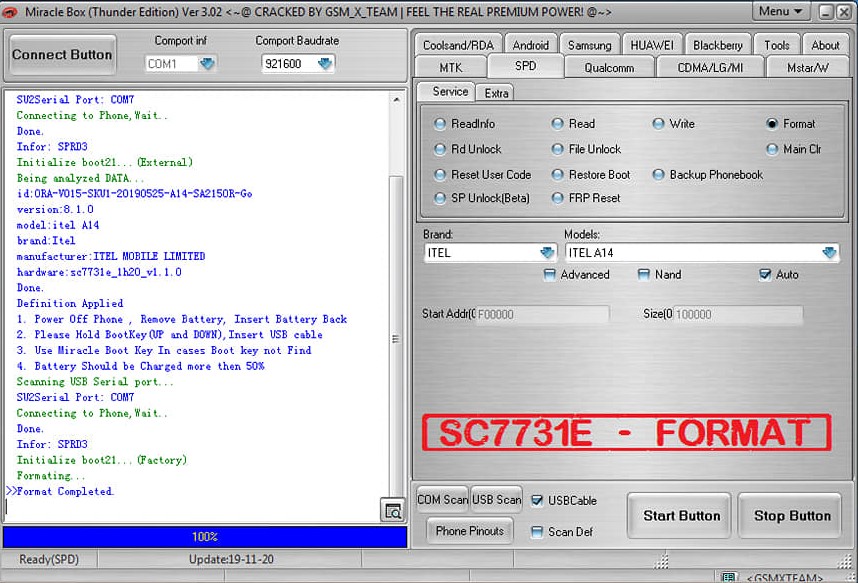Select the FRP Reset radio option

click(x=557, y=198)
